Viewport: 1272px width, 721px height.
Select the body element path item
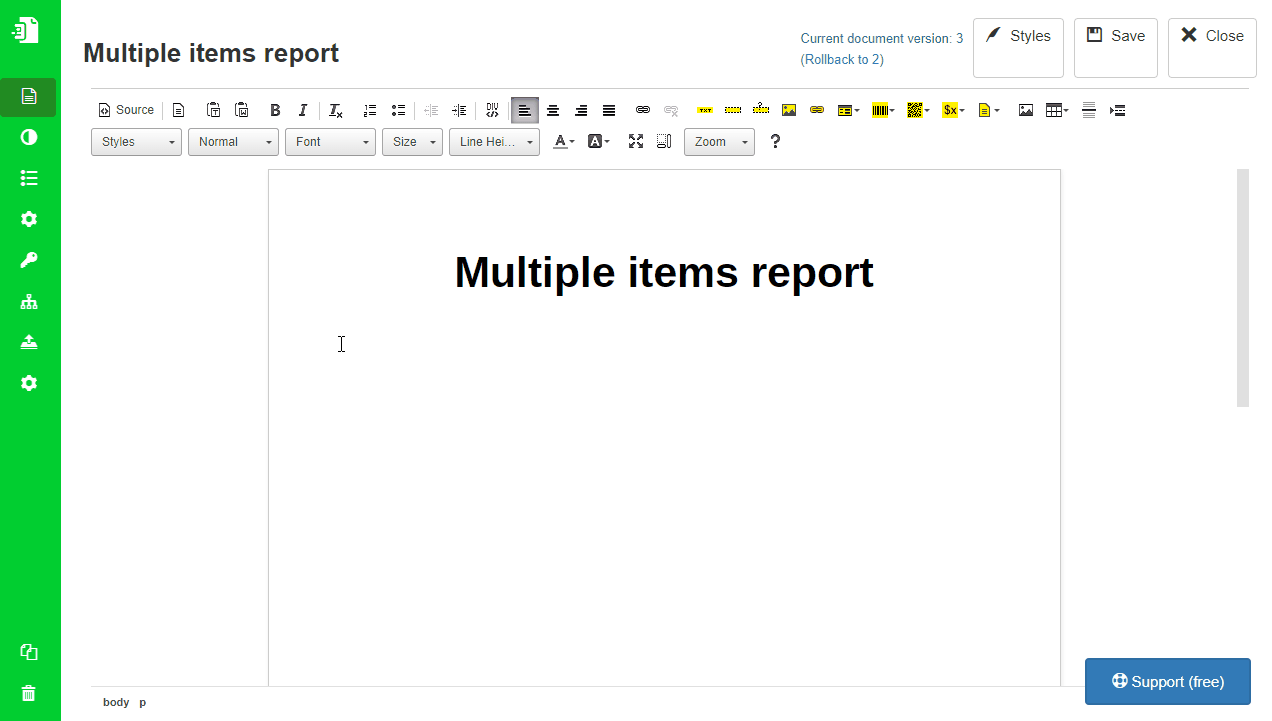116,702
